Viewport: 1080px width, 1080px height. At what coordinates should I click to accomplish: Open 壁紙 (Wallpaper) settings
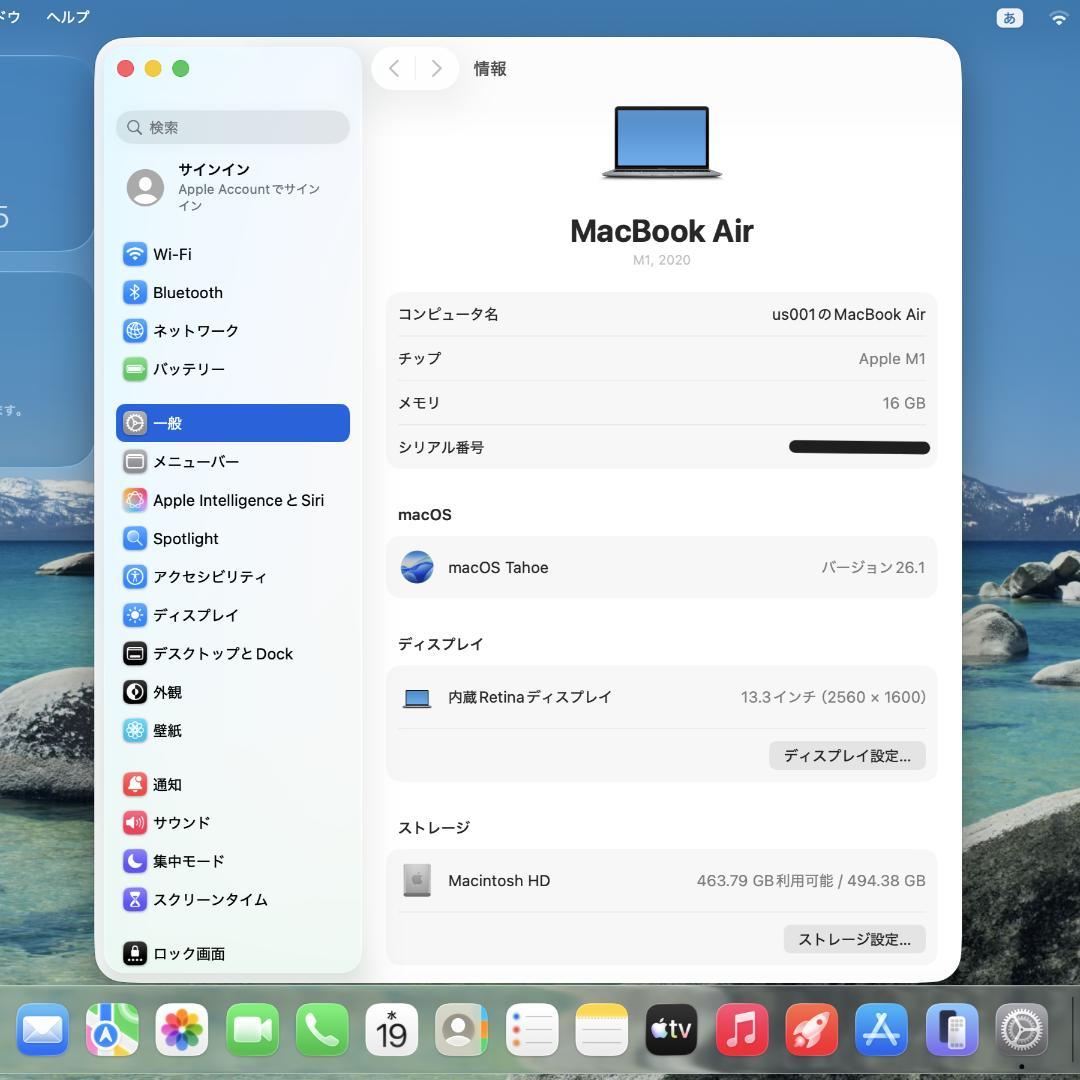pos(167,731)
